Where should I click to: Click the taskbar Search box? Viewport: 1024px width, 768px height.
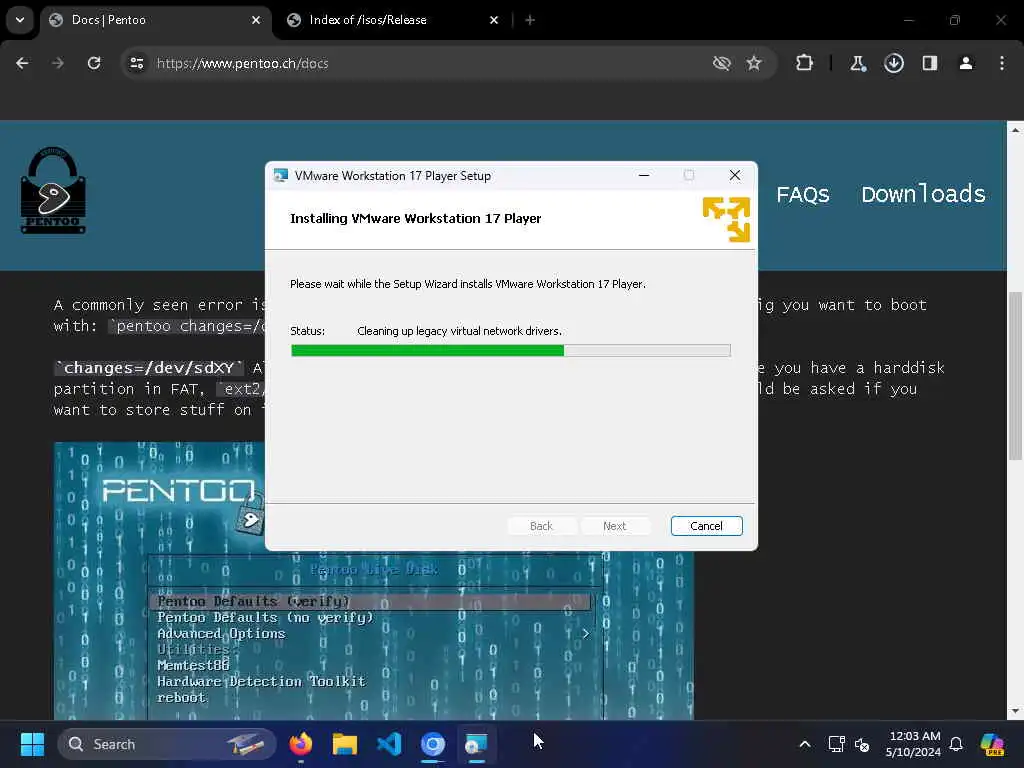pos(167,744)
